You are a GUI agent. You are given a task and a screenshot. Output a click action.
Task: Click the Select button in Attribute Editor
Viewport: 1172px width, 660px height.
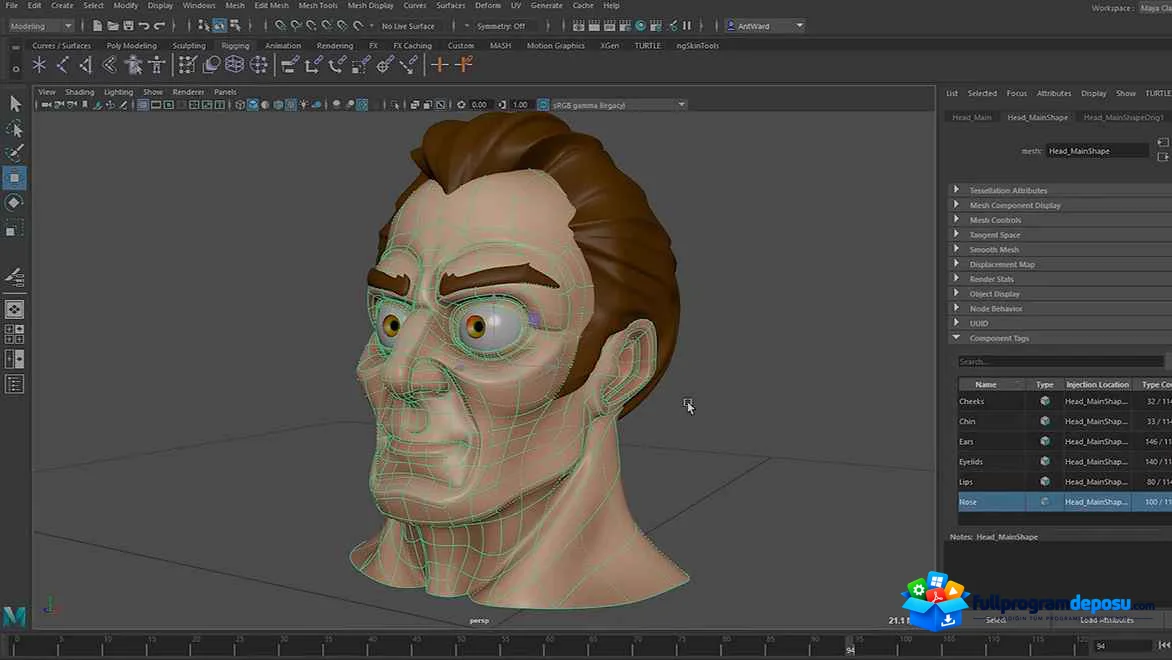point(996,620)
